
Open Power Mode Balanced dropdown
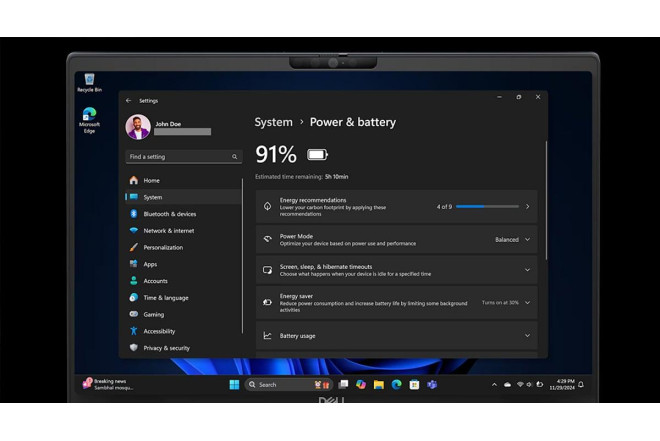pos(512,239)
